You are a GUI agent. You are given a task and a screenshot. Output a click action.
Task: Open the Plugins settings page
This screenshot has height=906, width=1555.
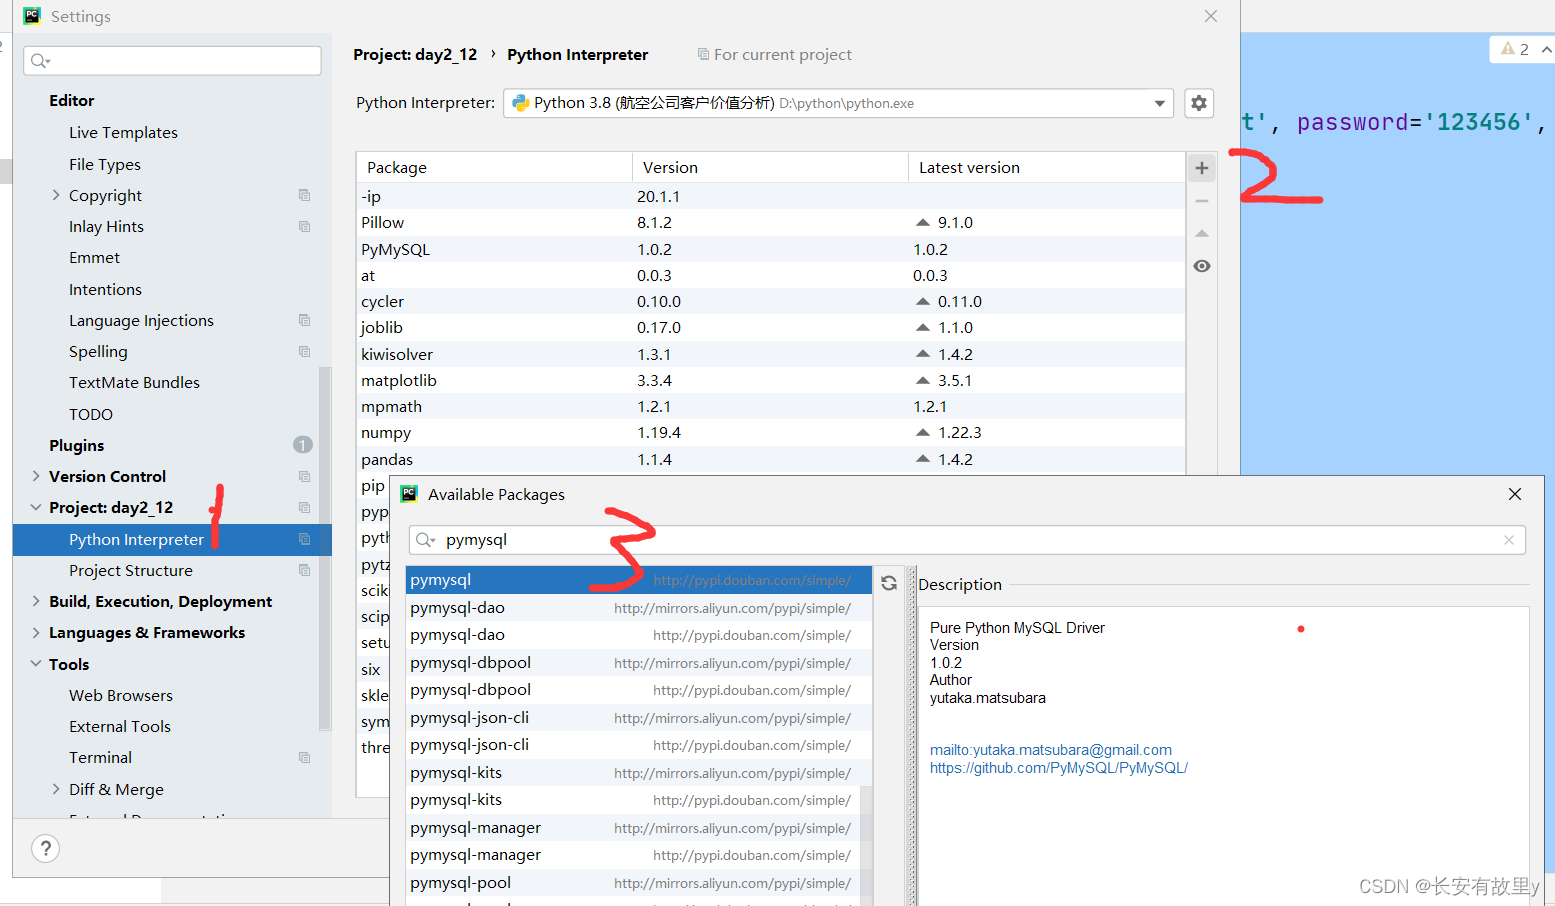pos(76,445)
